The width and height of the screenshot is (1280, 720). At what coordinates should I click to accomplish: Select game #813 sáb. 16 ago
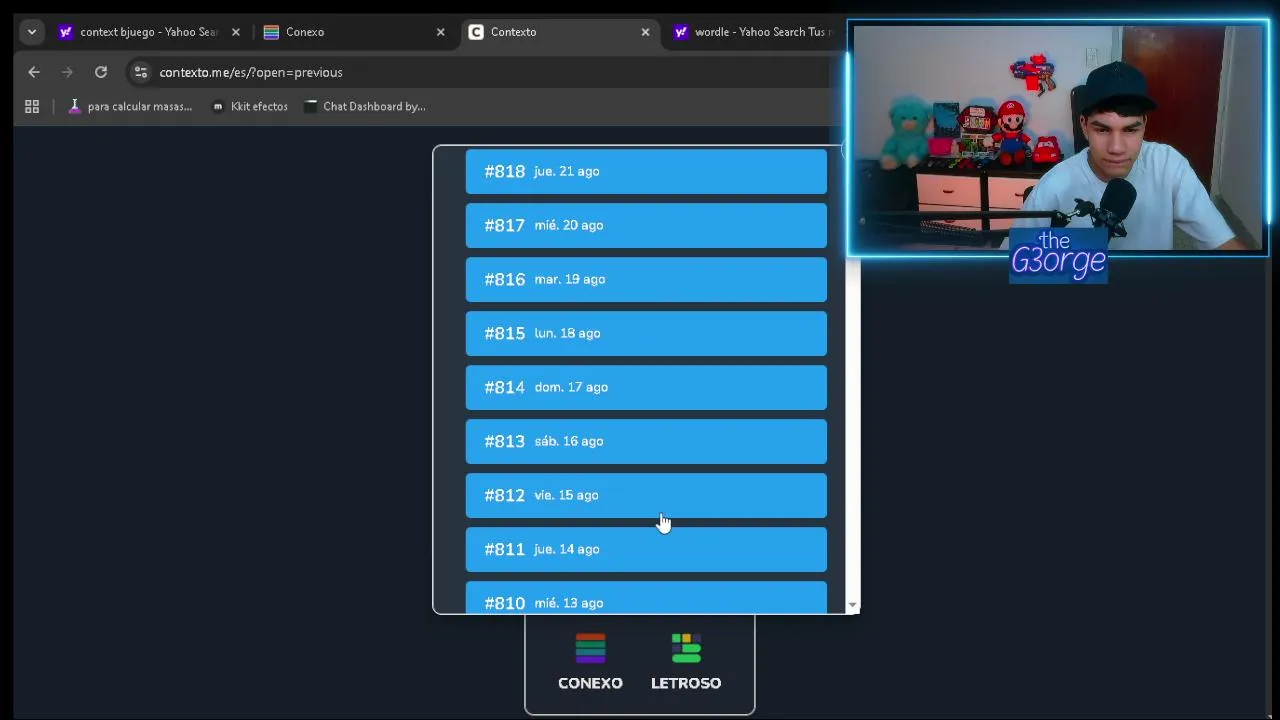(x=646, y=441)
